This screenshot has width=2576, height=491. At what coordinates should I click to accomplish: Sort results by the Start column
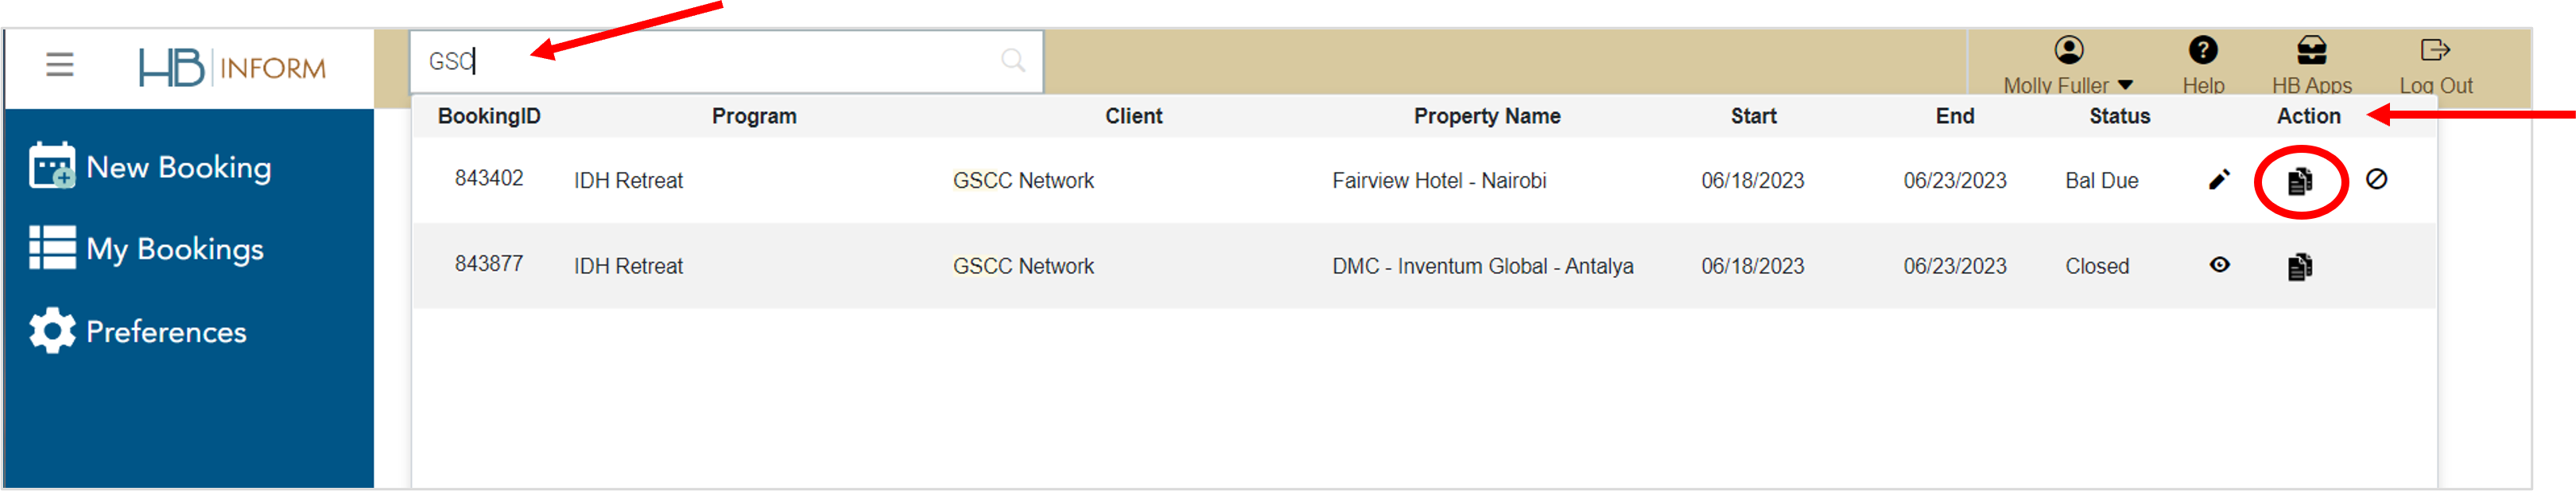(x=1754, y=116)
